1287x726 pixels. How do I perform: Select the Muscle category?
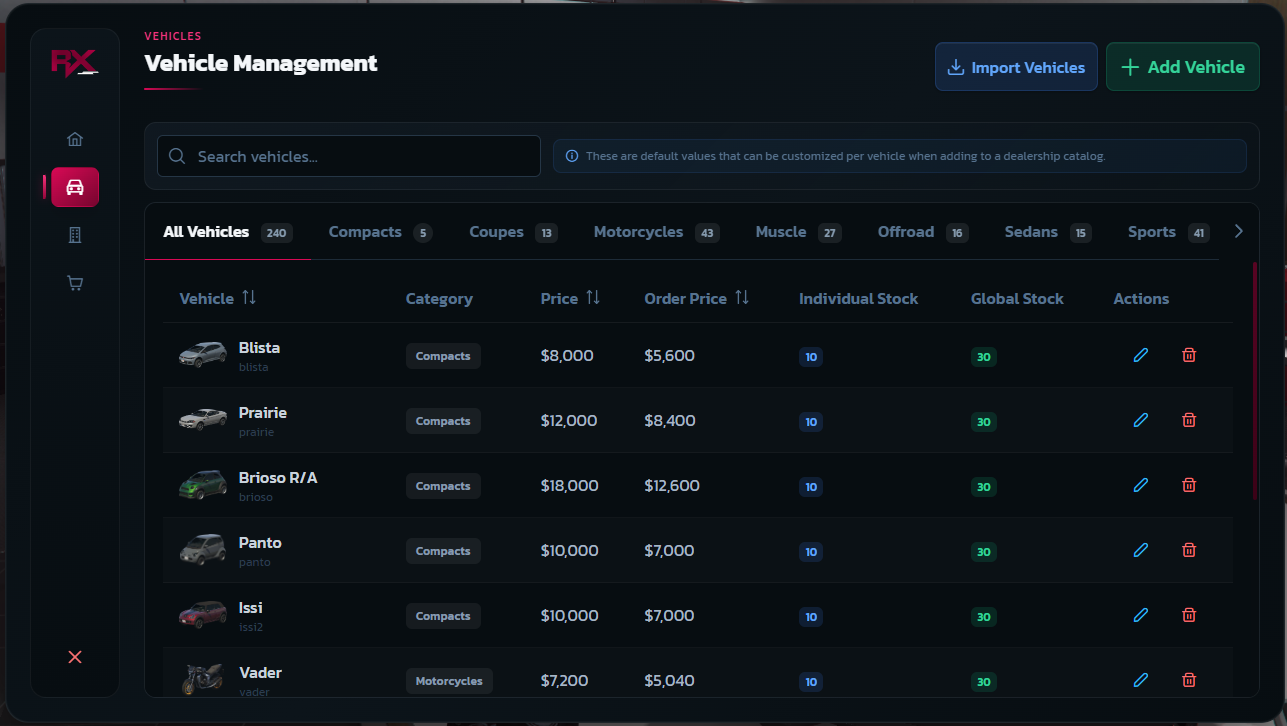coord(780,231)
